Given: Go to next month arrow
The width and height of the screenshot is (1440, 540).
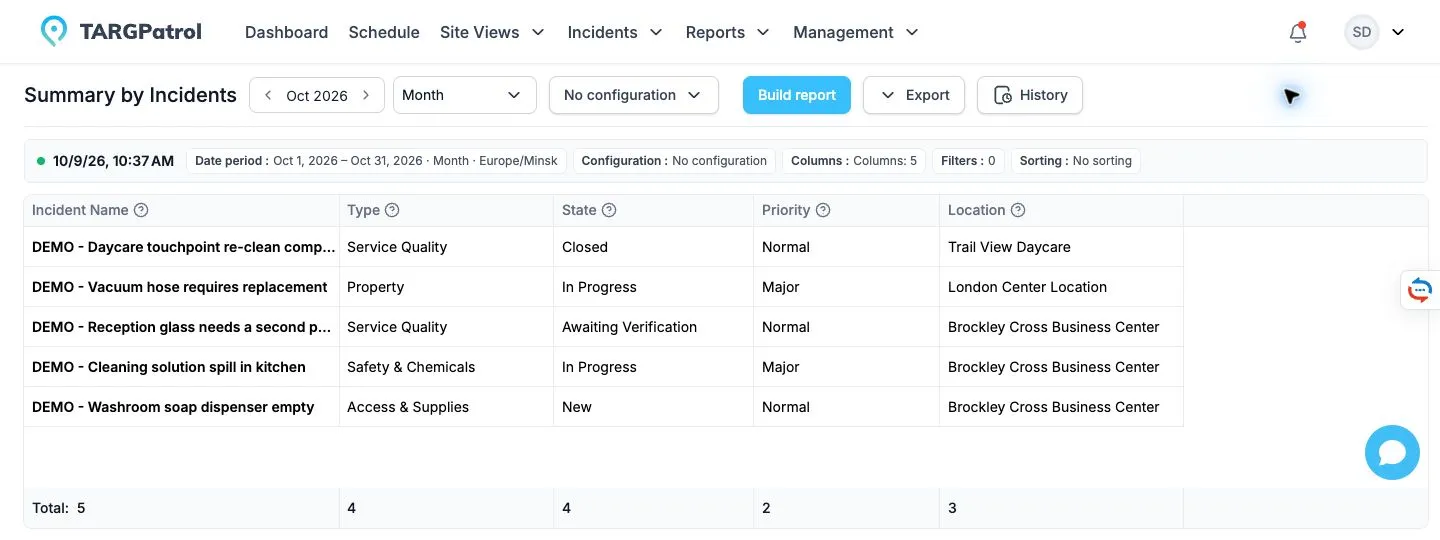Looking at the screenshot, I should click(x=366, y=95).
